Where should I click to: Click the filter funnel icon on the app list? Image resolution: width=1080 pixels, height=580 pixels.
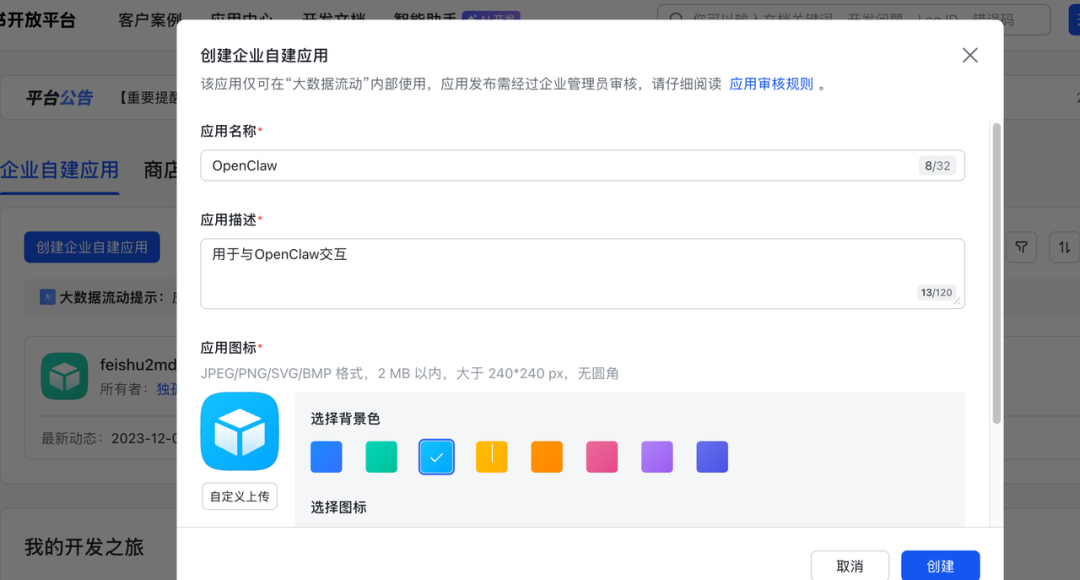pyautogui.click(x=1021, y=247)
